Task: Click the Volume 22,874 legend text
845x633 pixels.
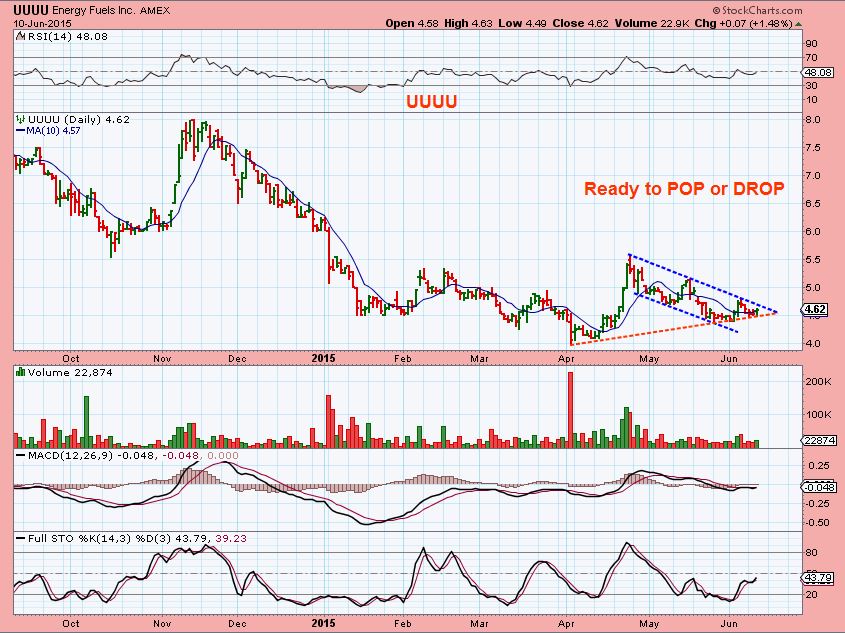Action: (70, 372)
